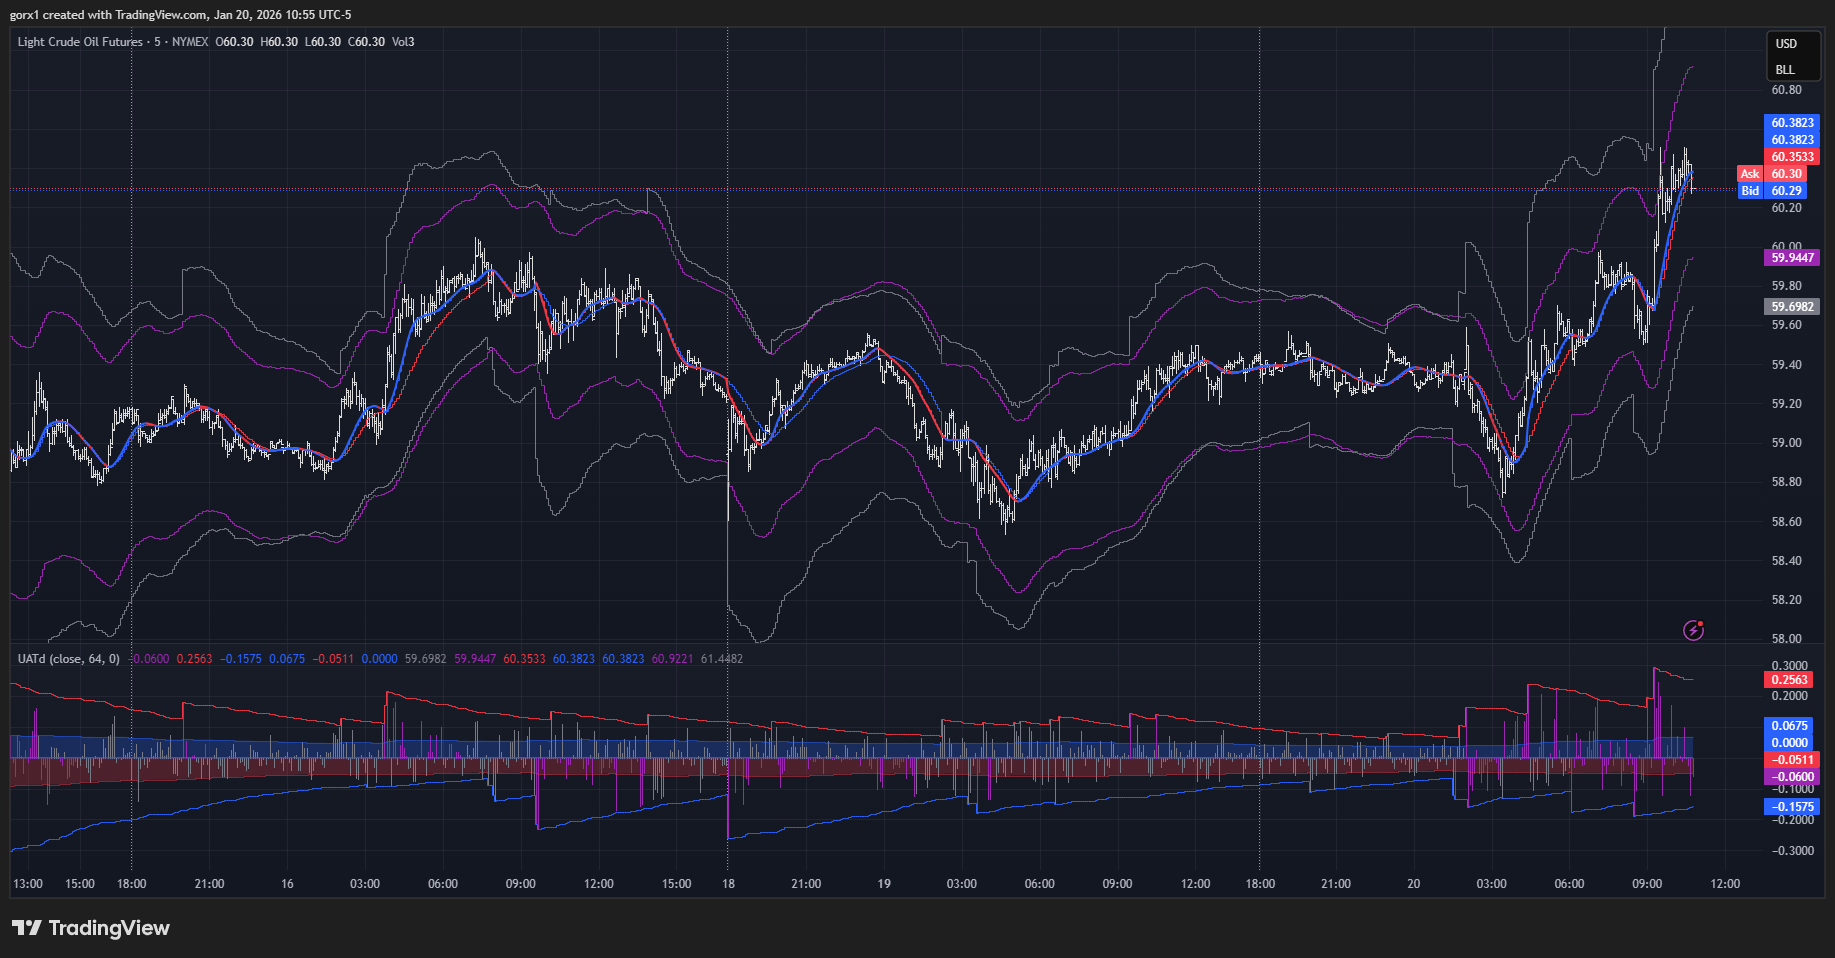Click date 20 on the time axis

(1413, 884)
